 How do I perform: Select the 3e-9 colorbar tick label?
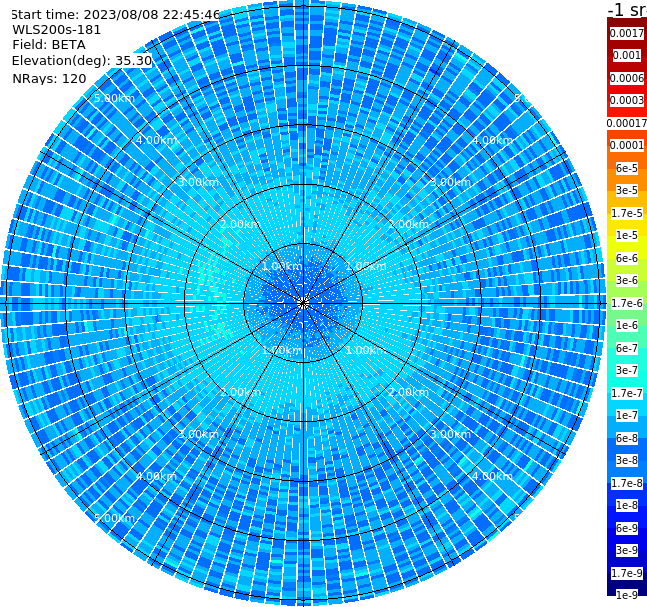pos(627,550)
